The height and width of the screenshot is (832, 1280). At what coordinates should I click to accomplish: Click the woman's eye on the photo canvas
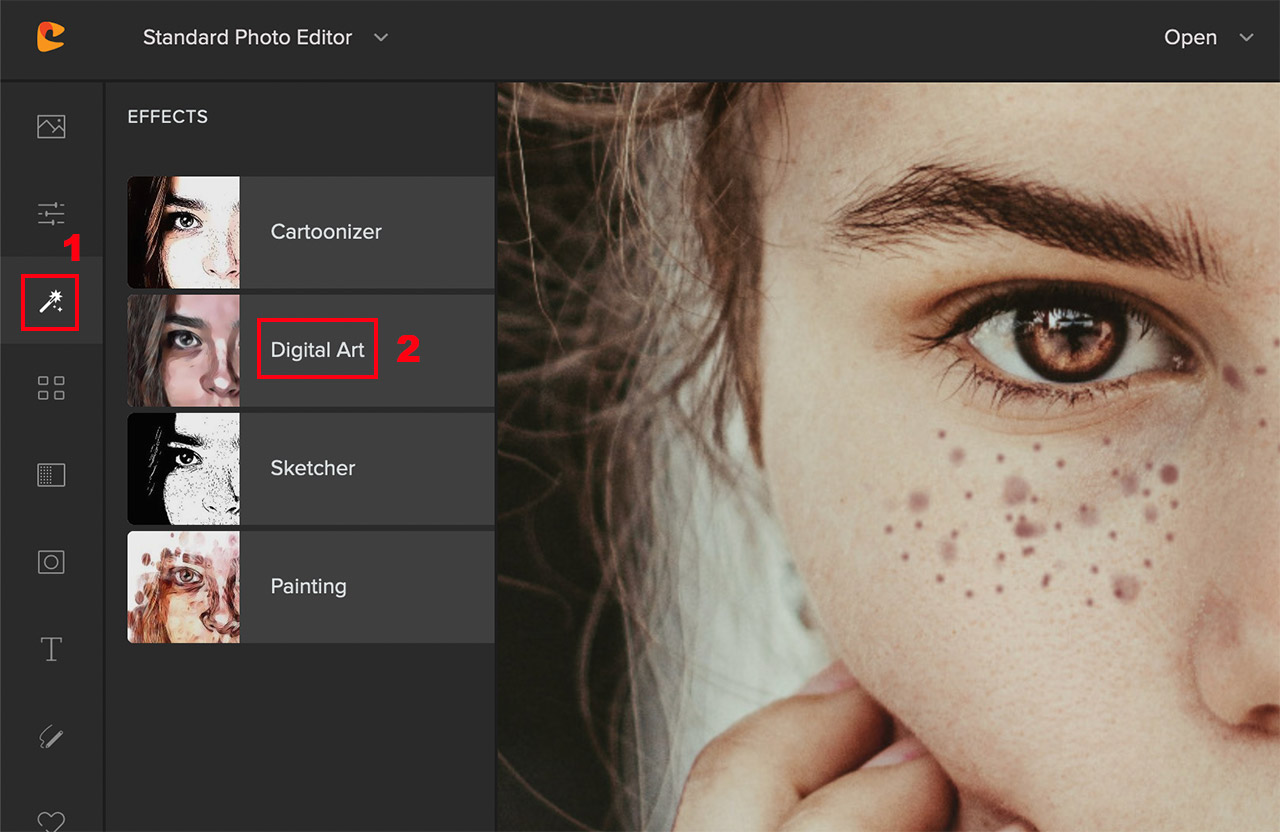tap(1055, 340)
